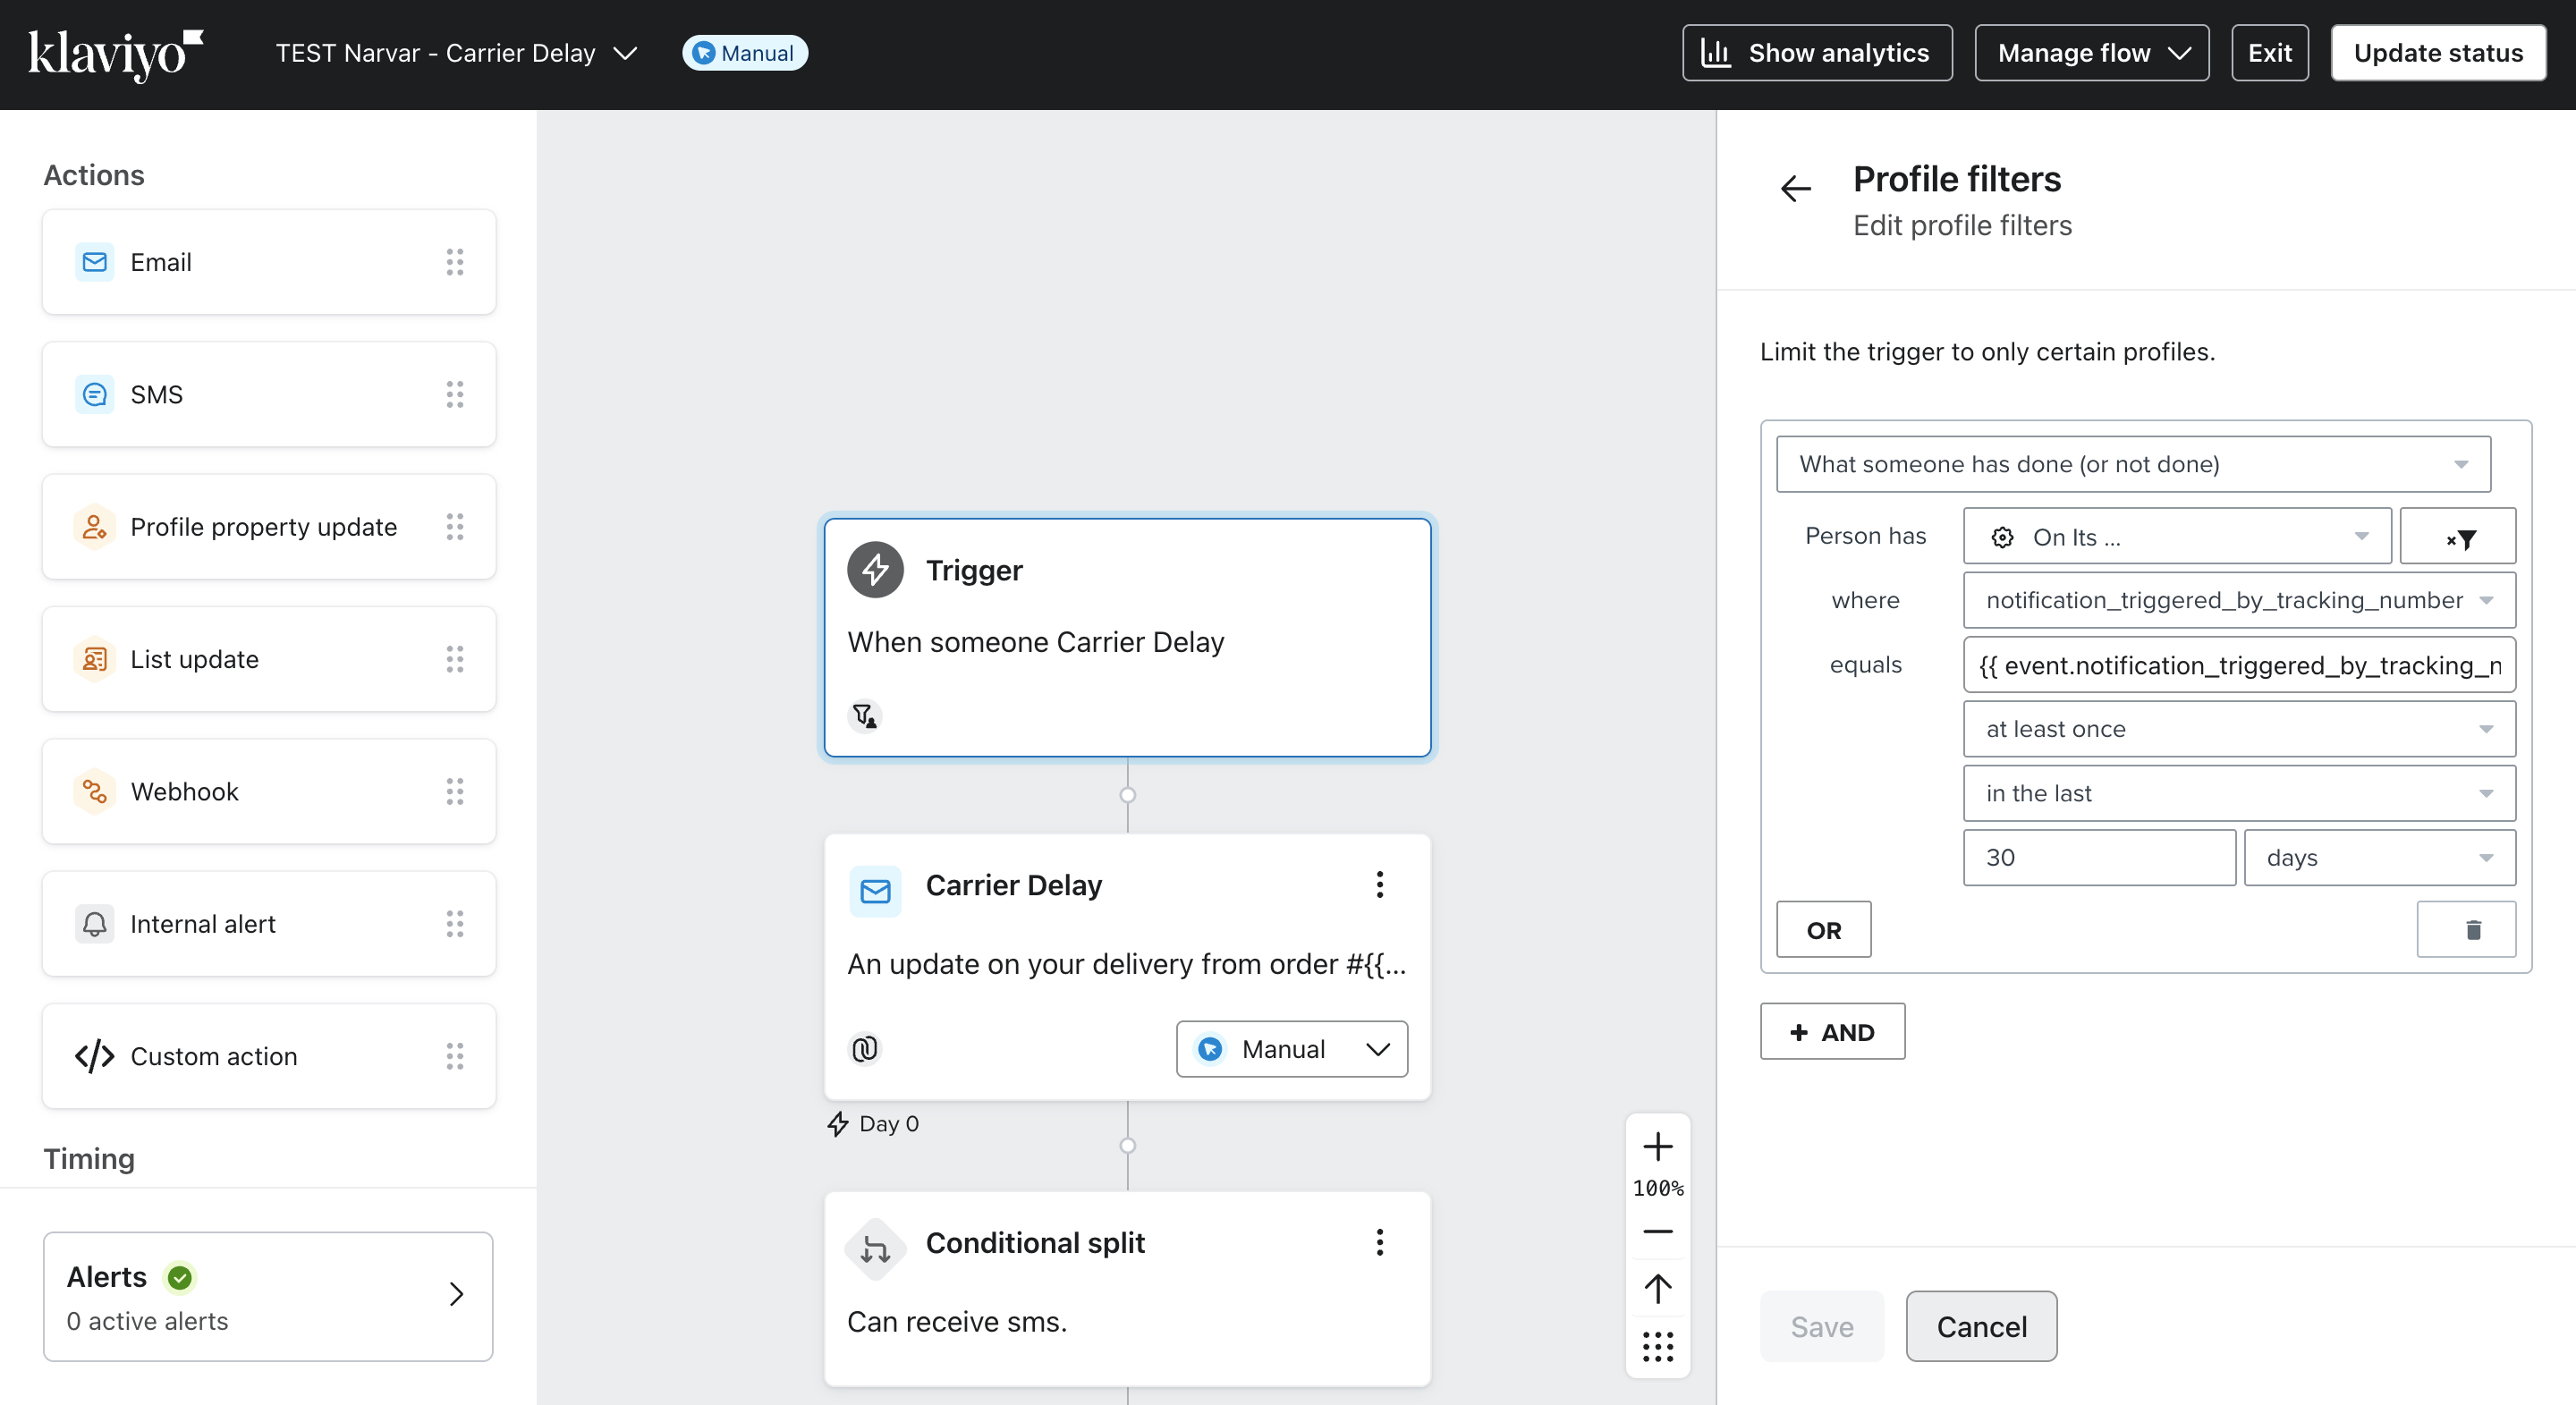The width and height of the screenshot is (2576, 1405).
Task: Click the add filter funnel button
Action: tap(2458, 537)
